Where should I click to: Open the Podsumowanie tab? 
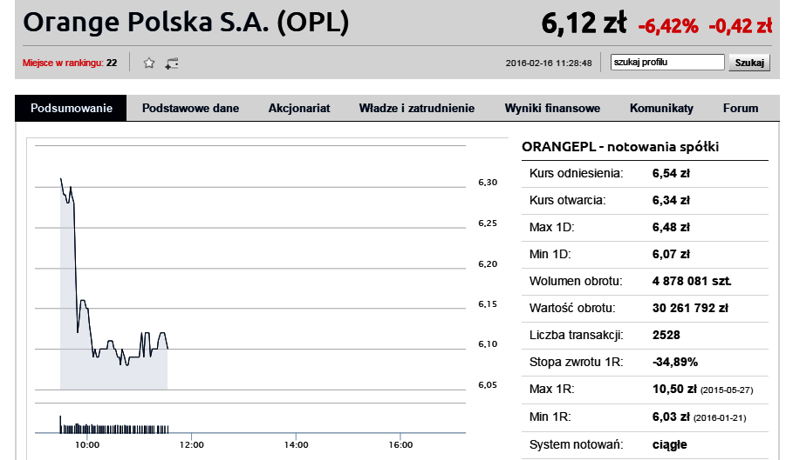click(71, 108)
